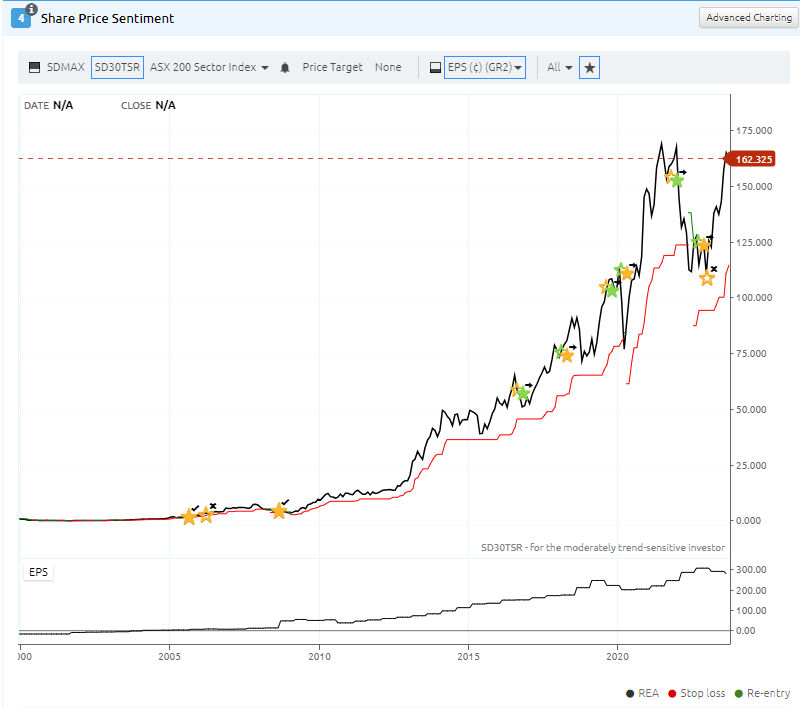Click the star favorites icon in the toolbar
The height and width of the screenshot is (708, 800).
click(x=589, y=67)
